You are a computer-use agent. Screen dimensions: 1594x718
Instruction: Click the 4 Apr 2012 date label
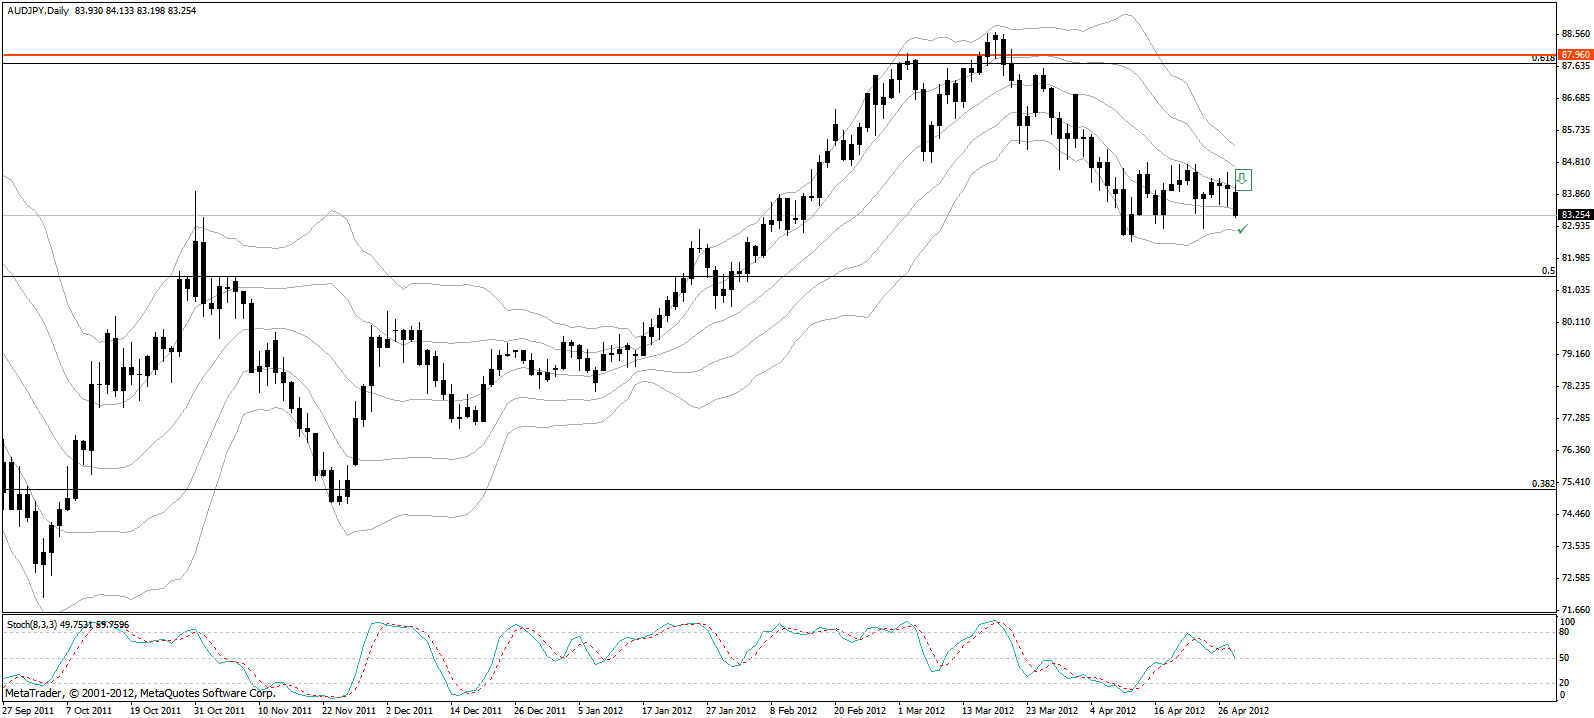(1113, 711)
